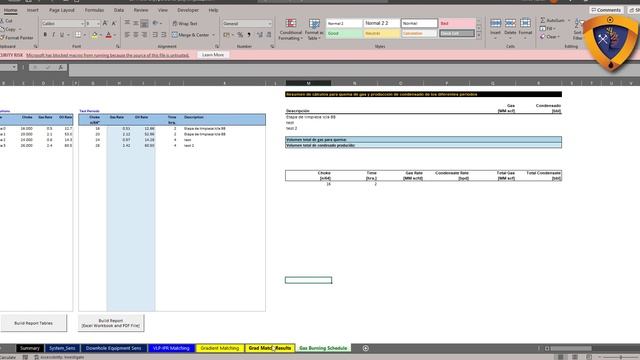This screenshot has width=640, height=360.
Task: Click Merge & Center
Action: pos(191,35)
